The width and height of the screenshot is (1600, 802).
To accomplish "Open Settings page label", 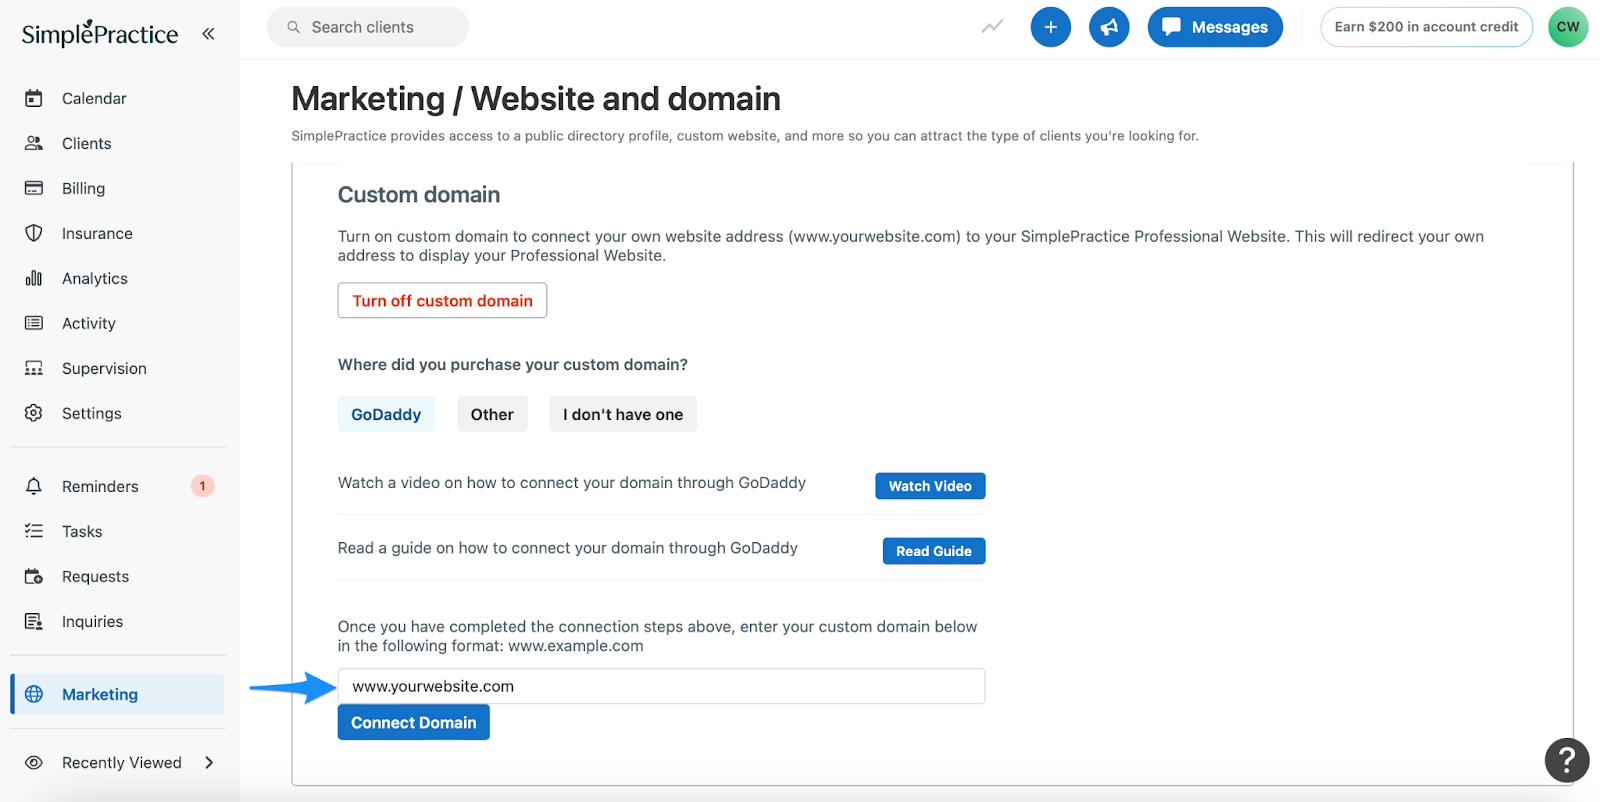I will (92, 413).
